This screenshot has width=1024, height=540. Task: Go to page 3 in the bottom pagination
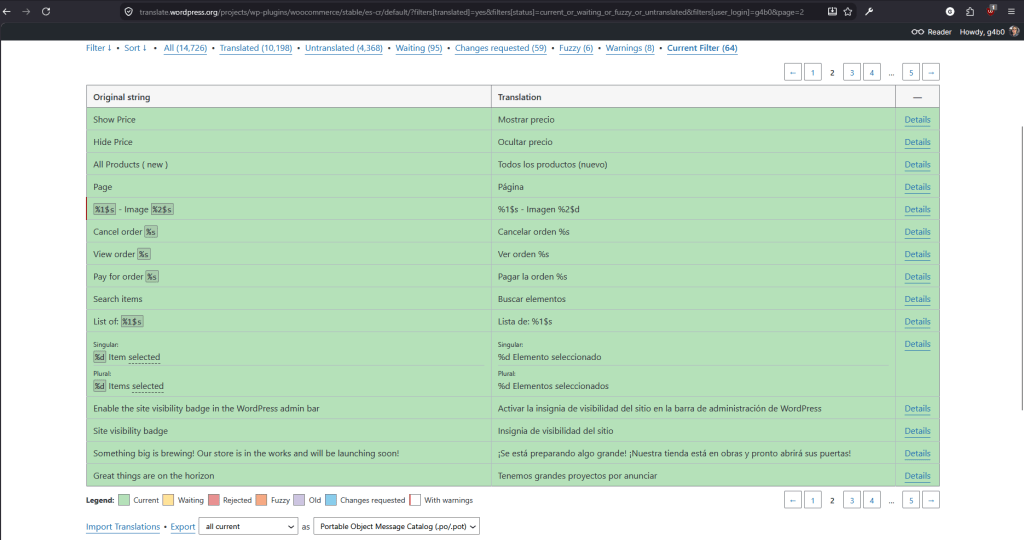[852, 500]
